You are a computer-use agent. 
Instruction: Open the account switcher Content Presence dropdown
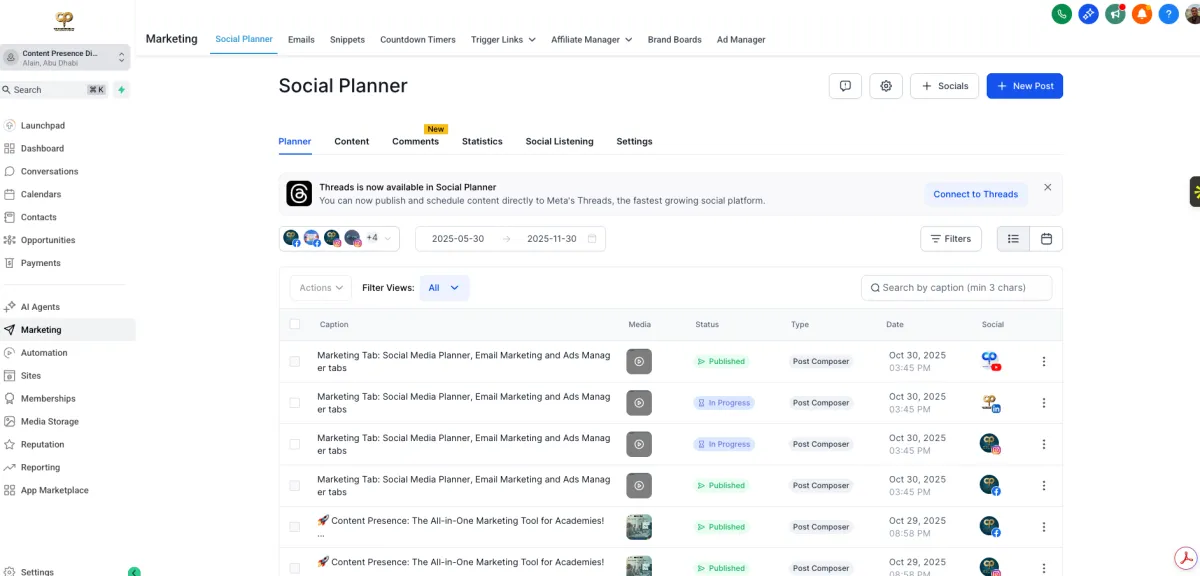[66, 57]
